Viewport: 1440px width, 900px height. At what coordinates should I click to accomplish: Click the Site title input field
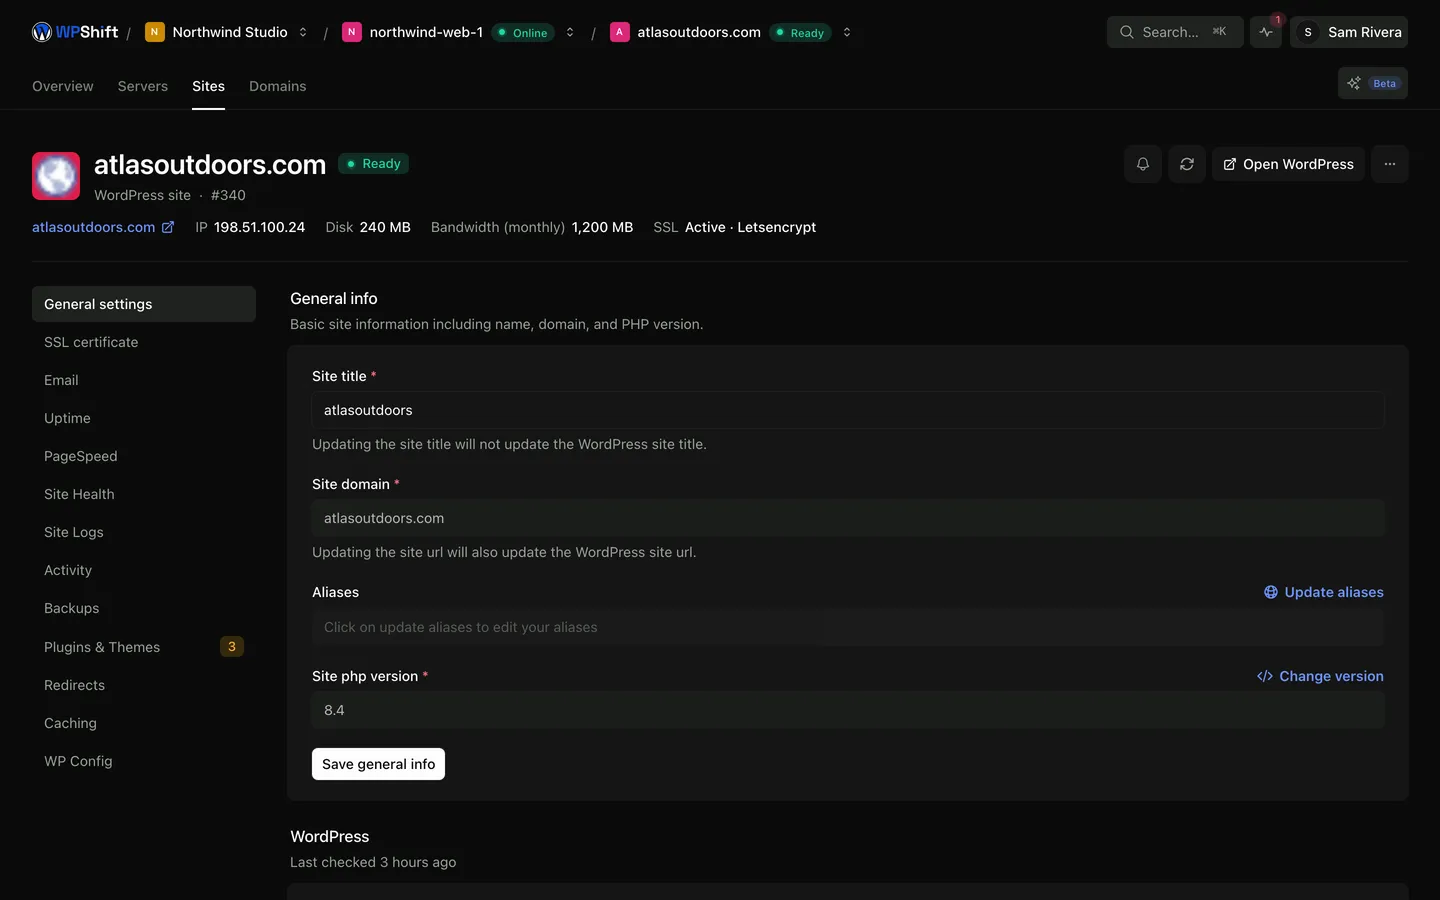click(x=848, y=410)
